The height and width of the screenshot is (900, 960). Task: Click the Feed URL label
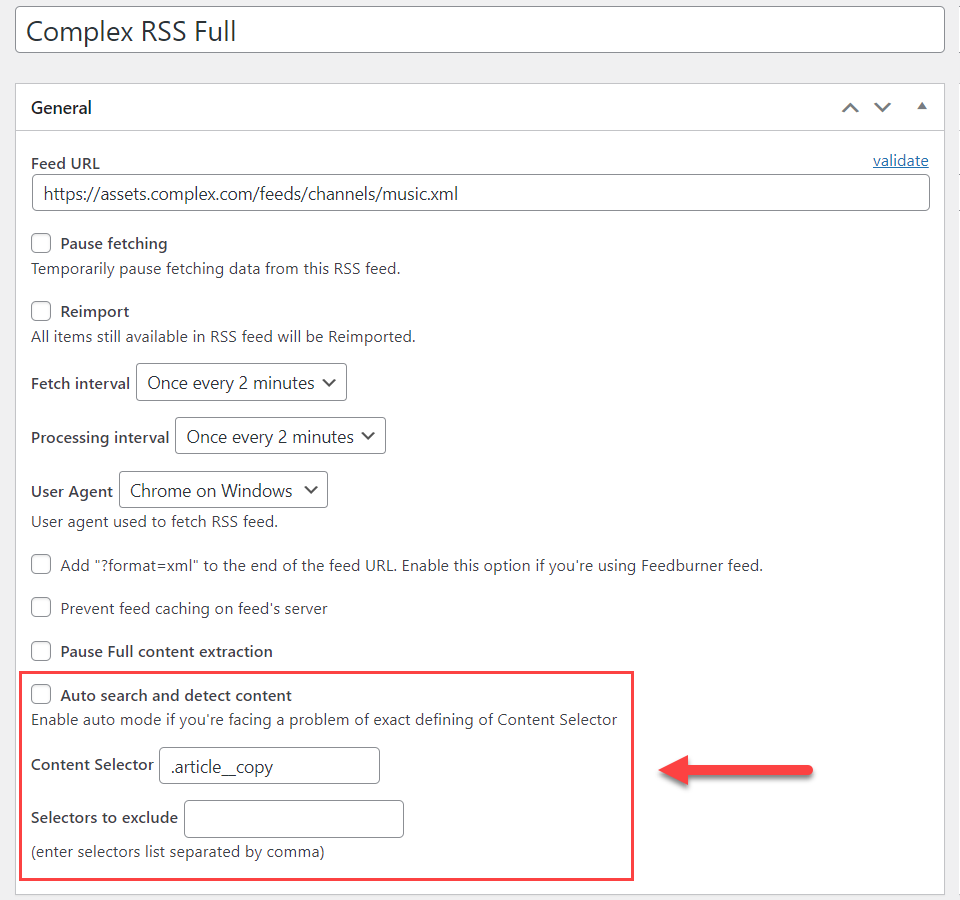click(x=66, y=163)
